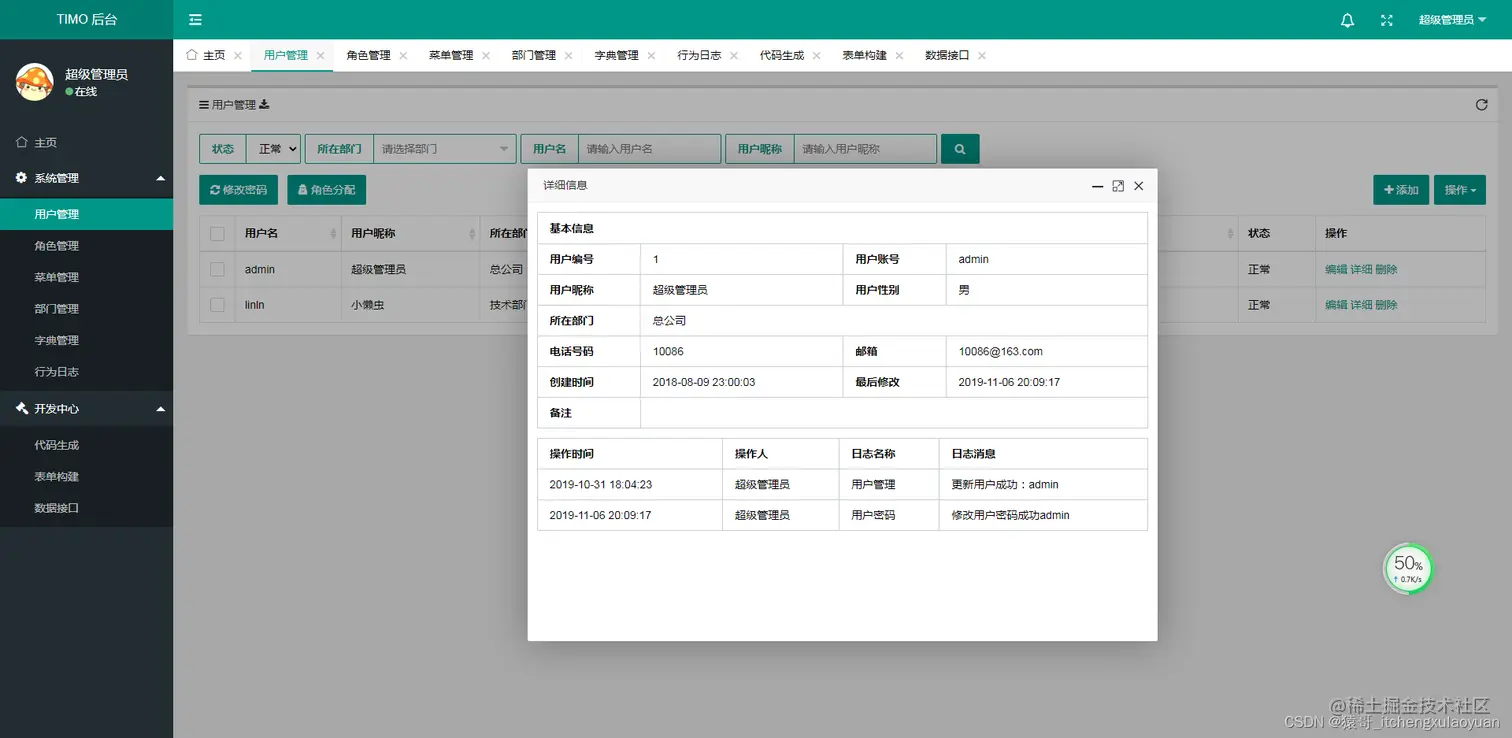Image resolution: width=1512 pixels, height=738 pixels.
Task: Close the 数据接口 tab
Action: click(x=982, y=56)
